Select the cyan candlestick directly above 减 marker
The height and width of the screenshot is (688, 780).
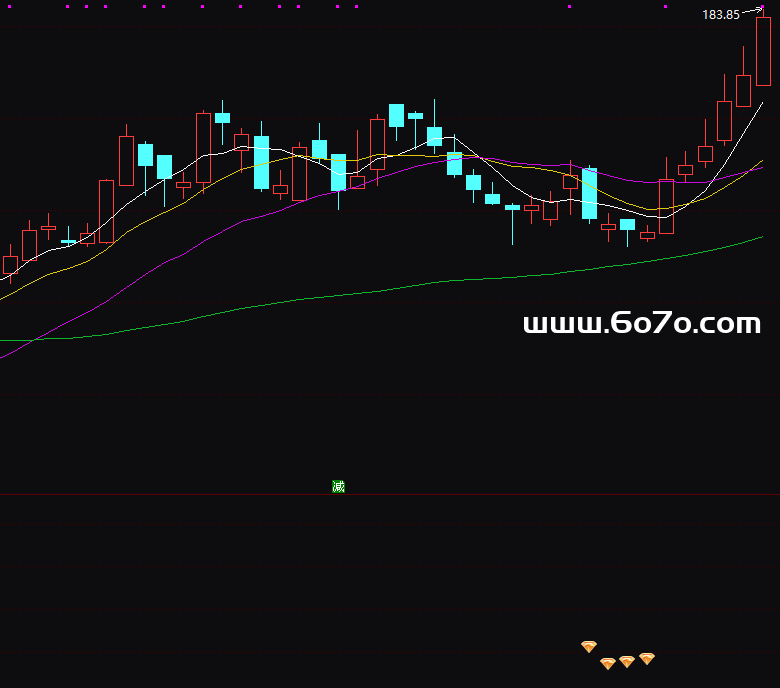point(338,172)
